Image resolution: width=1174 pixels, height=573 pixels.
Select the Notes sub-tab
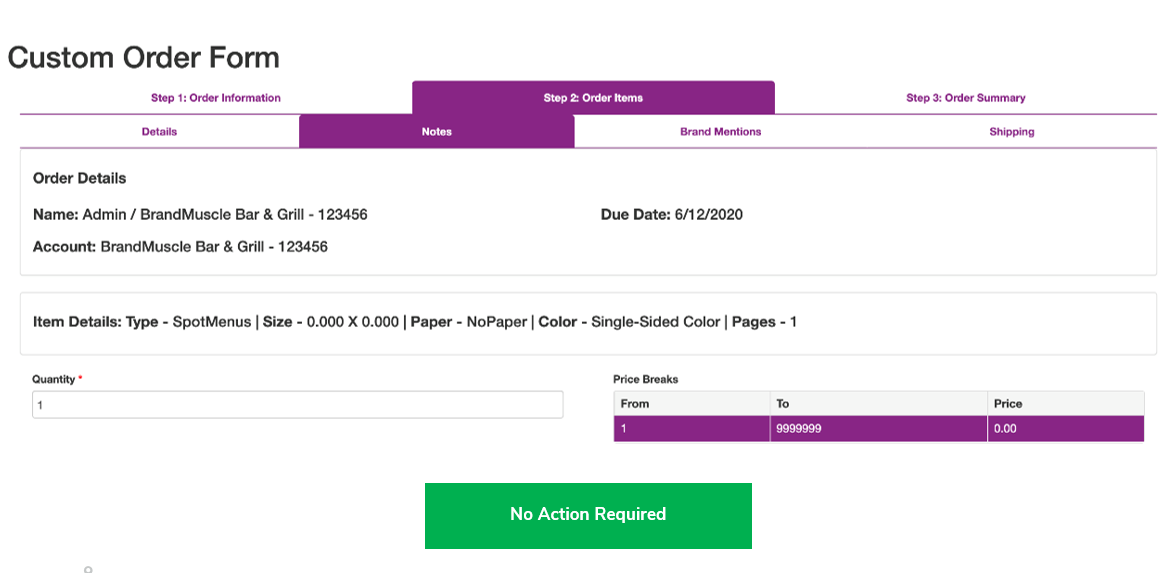[437, 131]
